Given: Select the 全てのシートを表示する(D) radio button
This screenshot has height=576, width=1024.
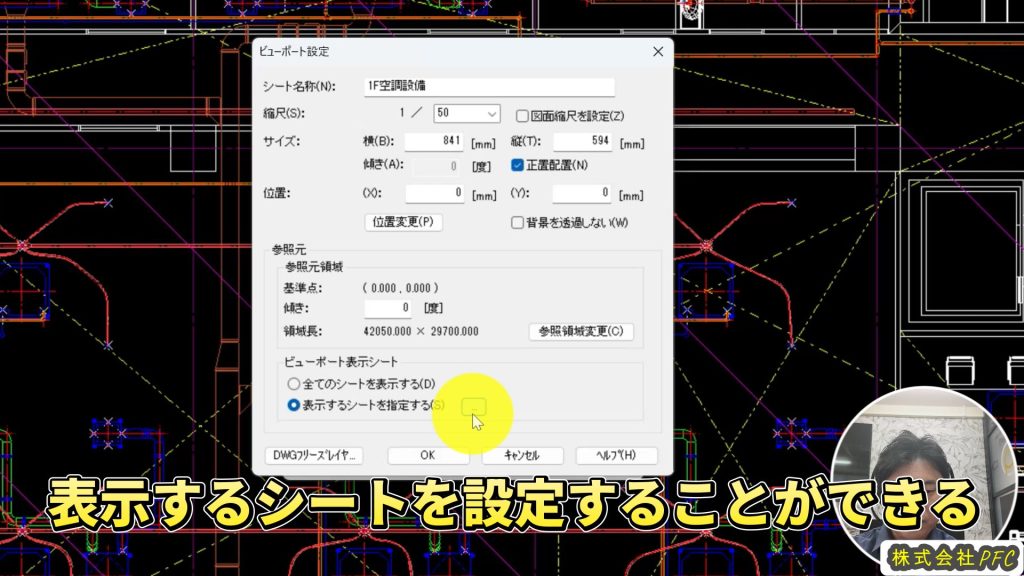Looking at the screenshot, I should pos(293,384).
